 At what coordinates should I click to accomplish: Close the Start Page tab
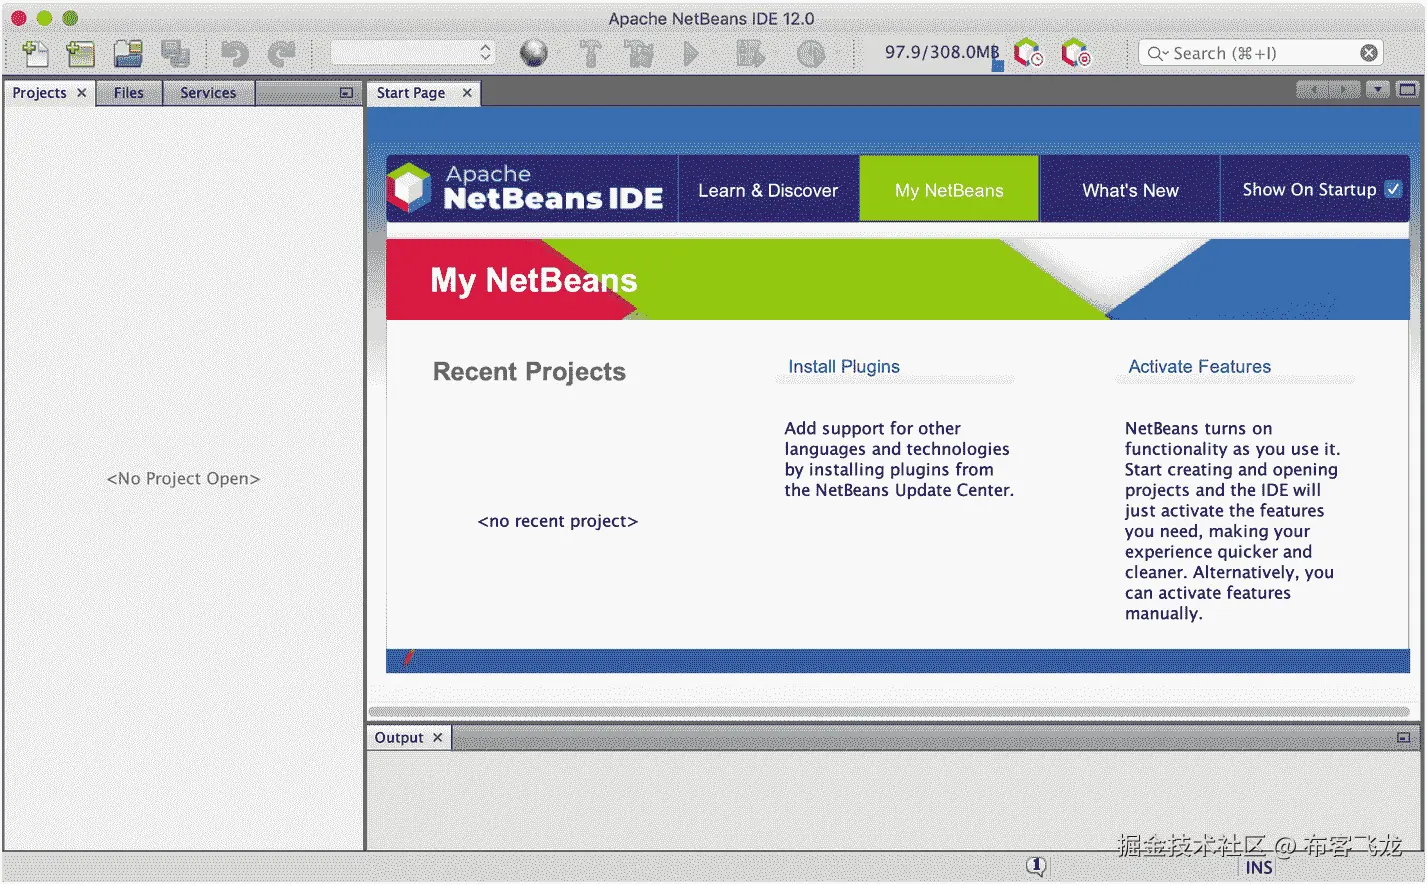(x=467, y=93)
